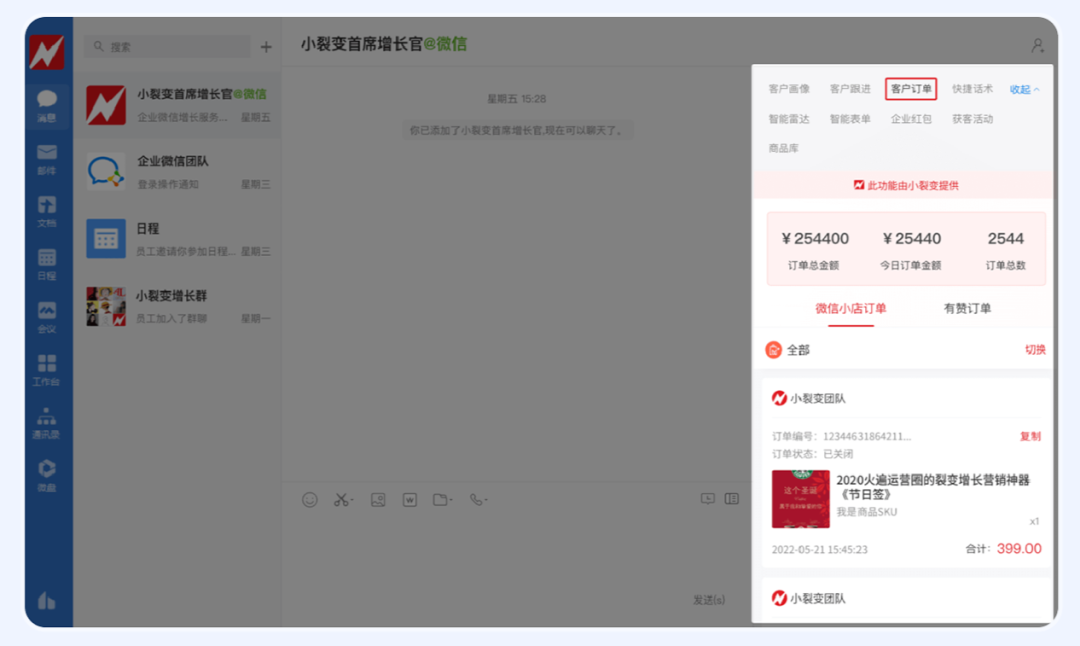Image resolution: width=1080 pixels, height=646 pixels.
Task: Switch to the 有赞订单 tab
Action: point(966,309)
